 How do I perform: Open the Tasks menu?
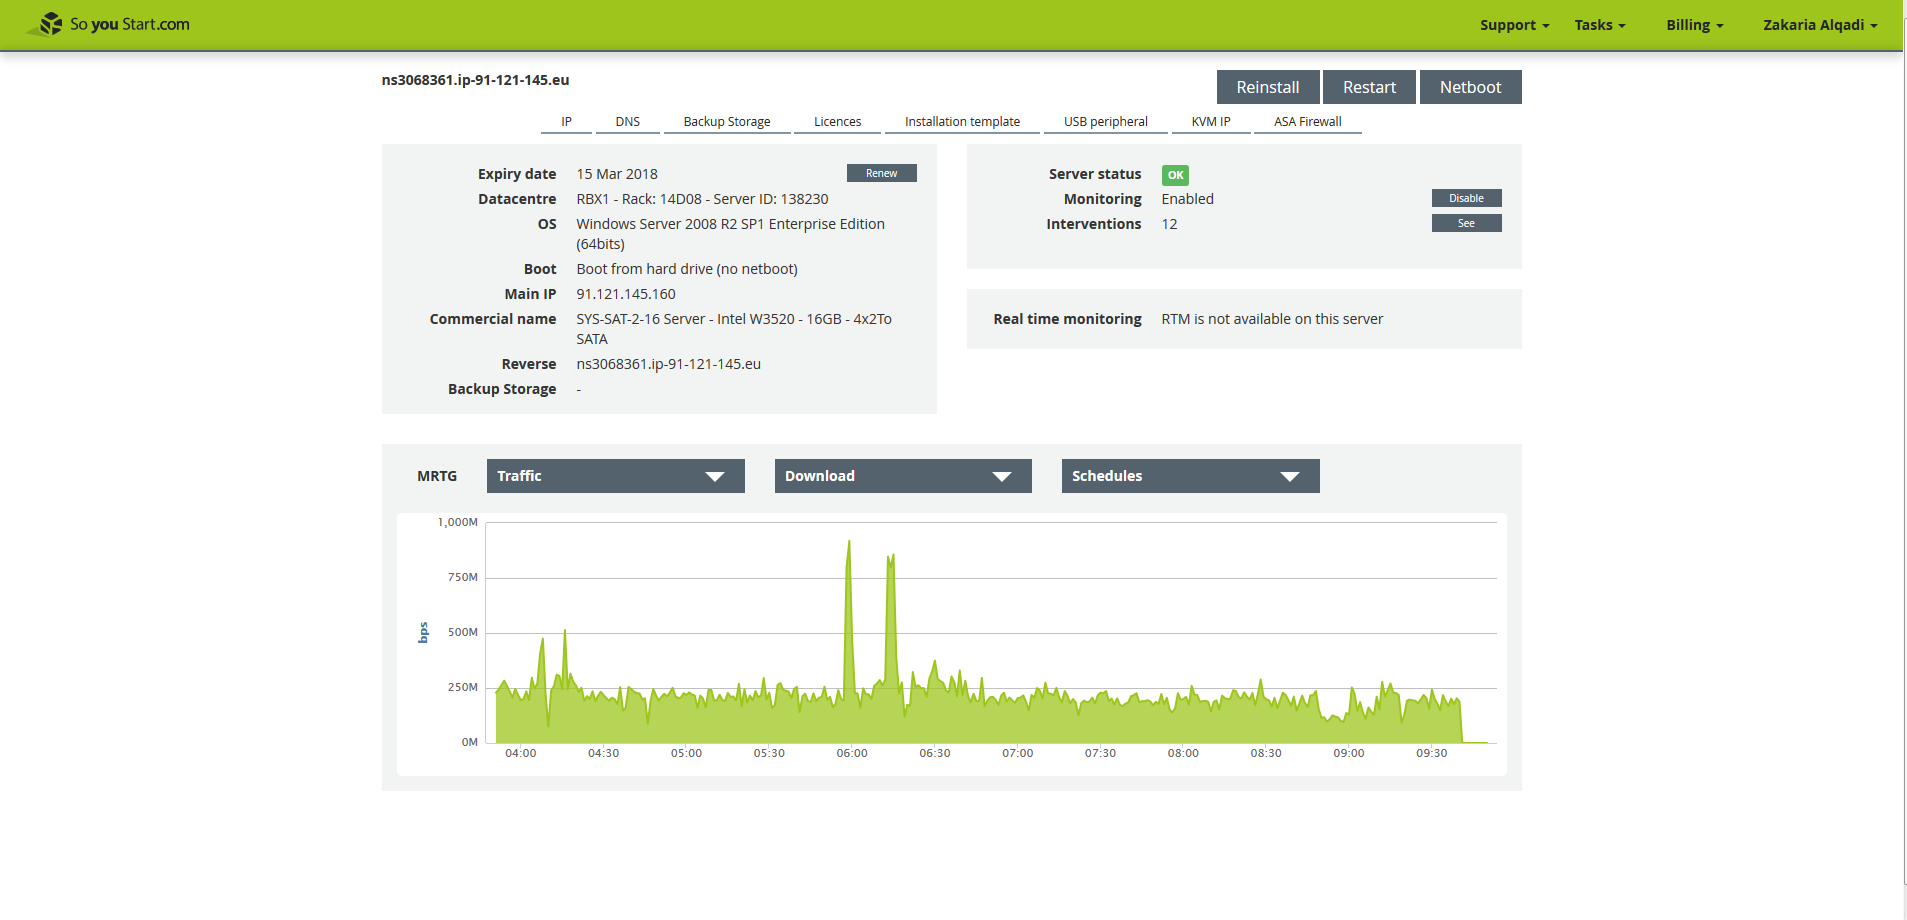(x=1599, y=25)
